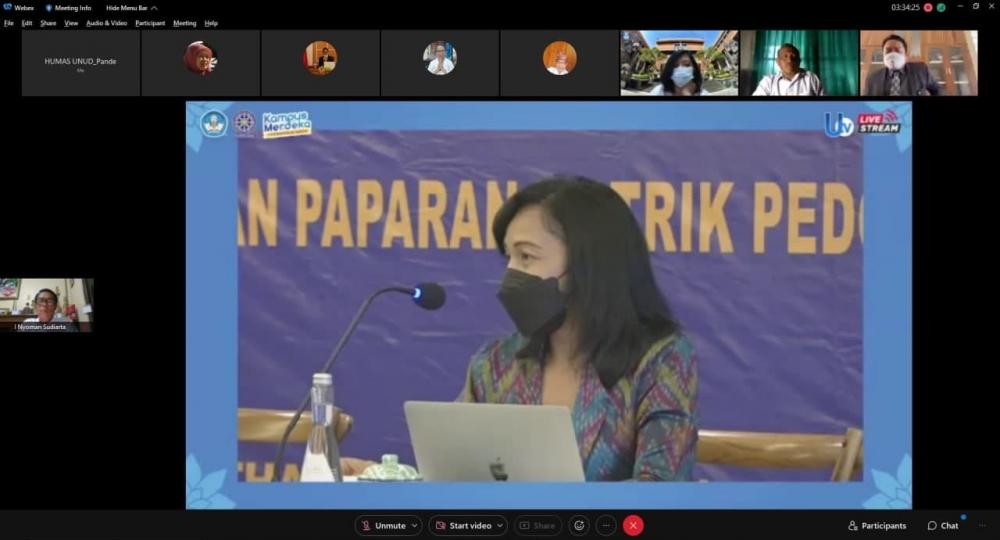
Task: Leave the meeting with the red X button
Action: coord(633,525)
